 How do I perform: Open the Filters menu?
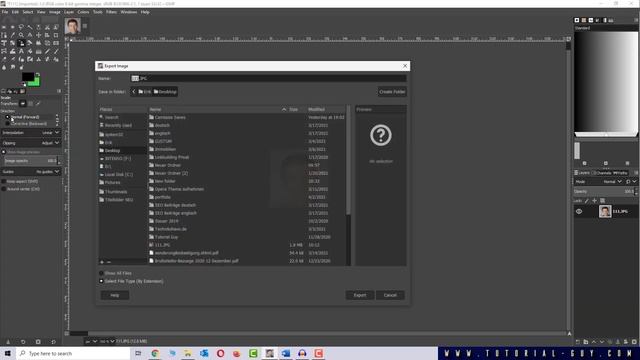[111, 12]
